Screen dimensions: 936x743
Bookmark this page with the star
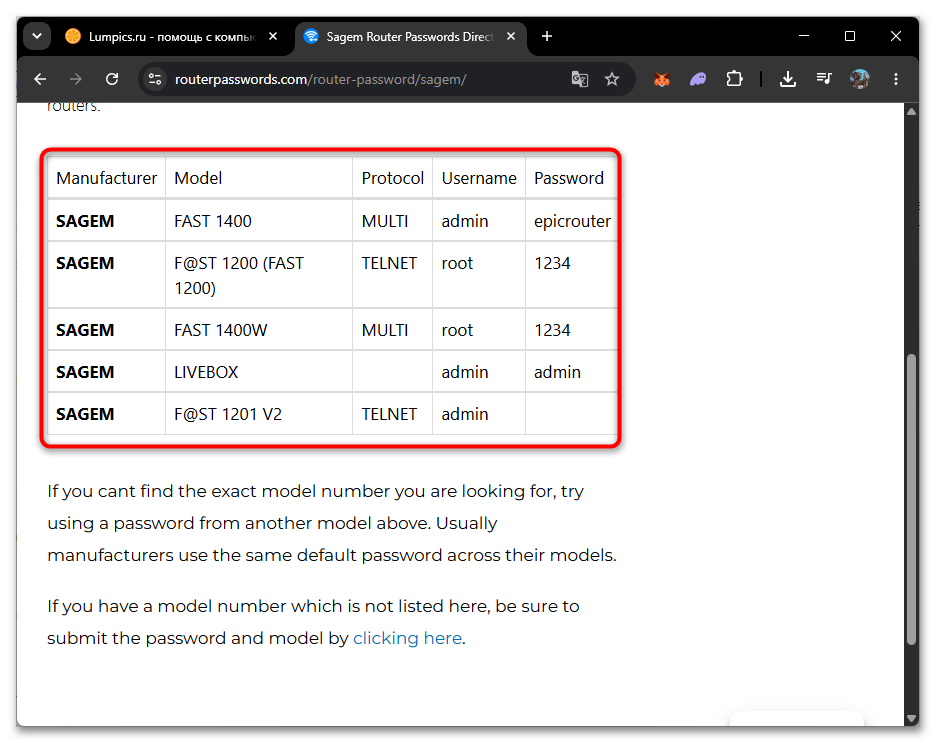click(612, 79)
